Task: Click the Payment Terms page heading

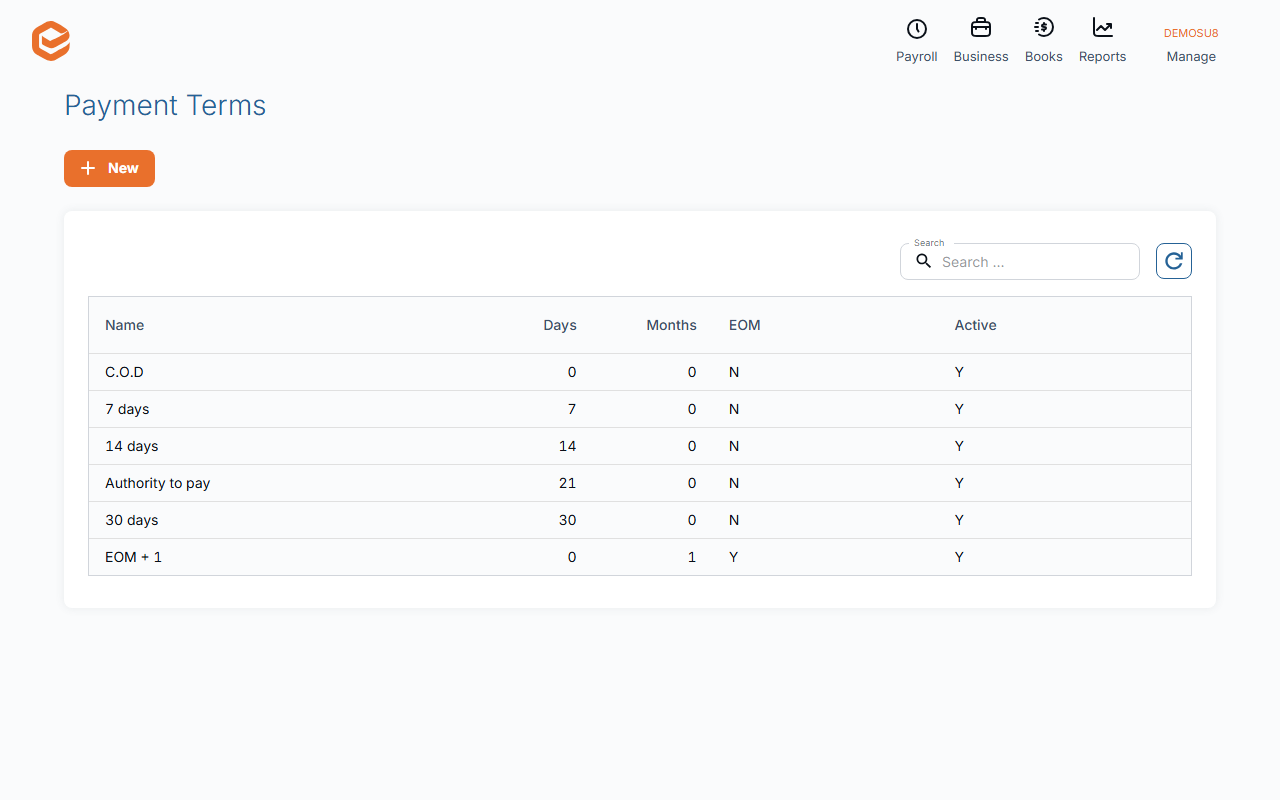Action: point(165,105)
